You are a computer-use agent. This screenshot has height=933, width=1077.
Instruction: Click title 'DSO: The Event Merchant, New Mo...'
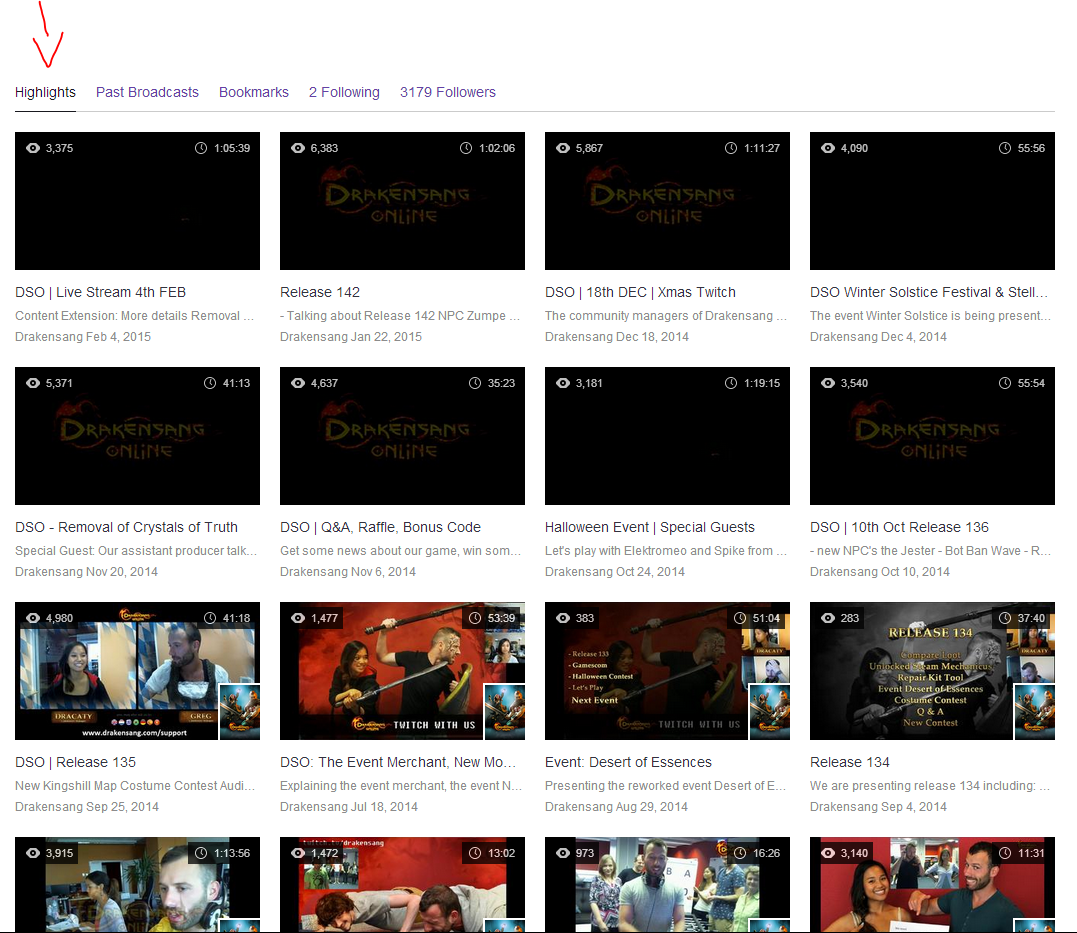(398, 762)
